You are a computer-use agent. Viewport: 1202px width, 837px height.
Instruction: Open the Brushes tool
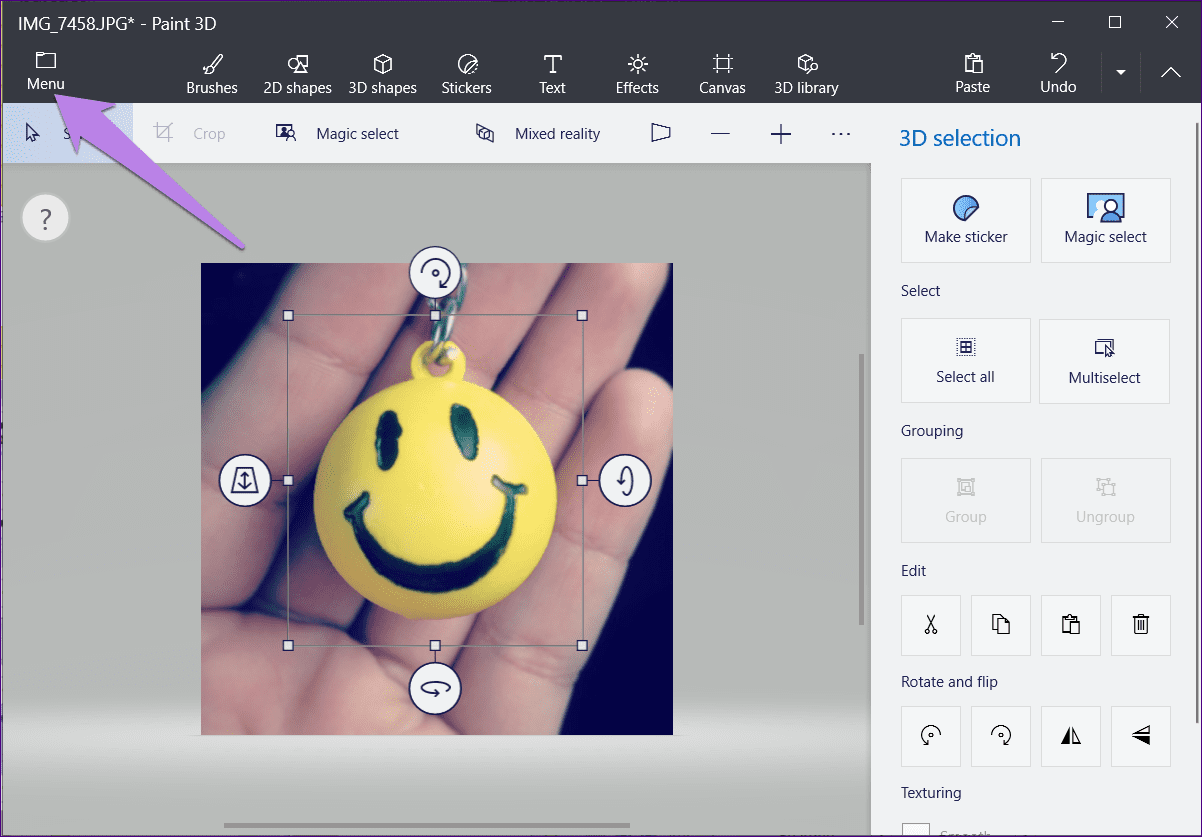coord(212,74)
